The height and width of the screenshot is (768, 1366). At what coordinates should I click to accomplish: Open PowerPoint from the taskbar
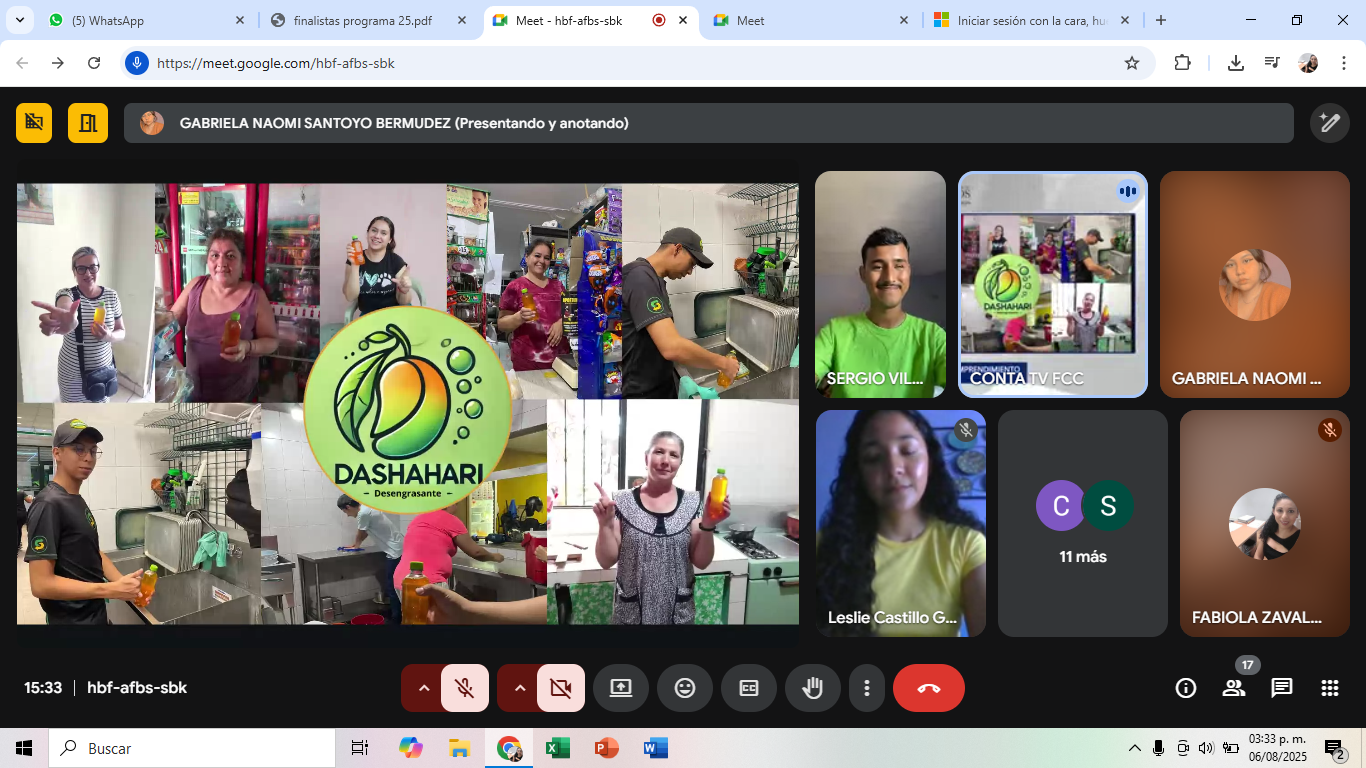[x=606, y=748]
